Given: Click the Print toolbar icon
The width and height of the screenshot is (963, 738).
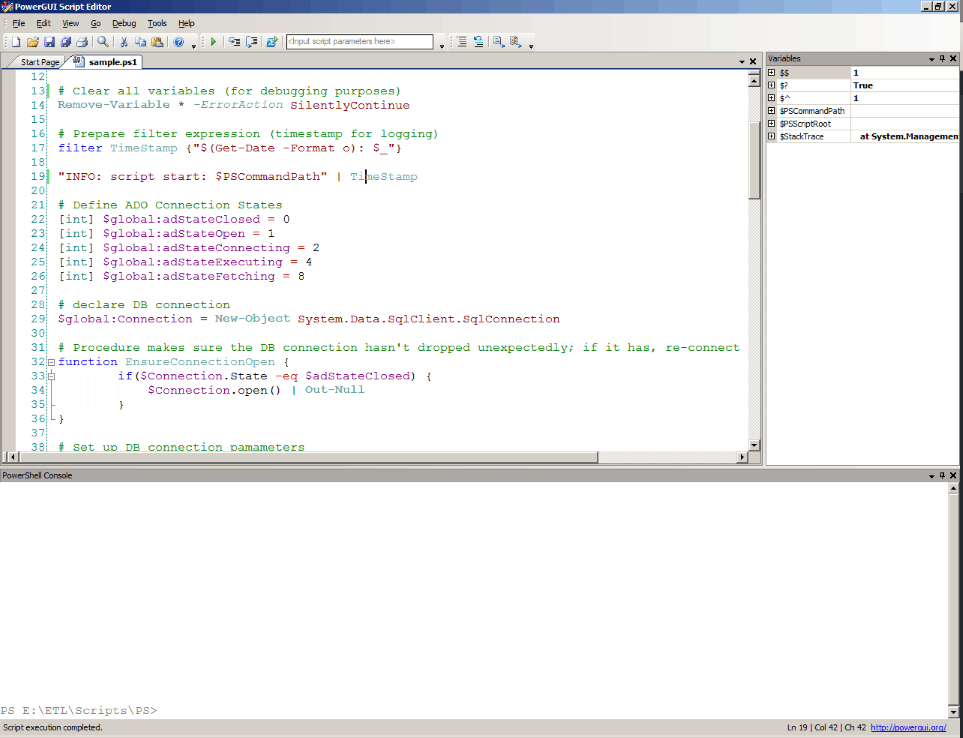Looking at the screenshot, I should pos(82,42).
